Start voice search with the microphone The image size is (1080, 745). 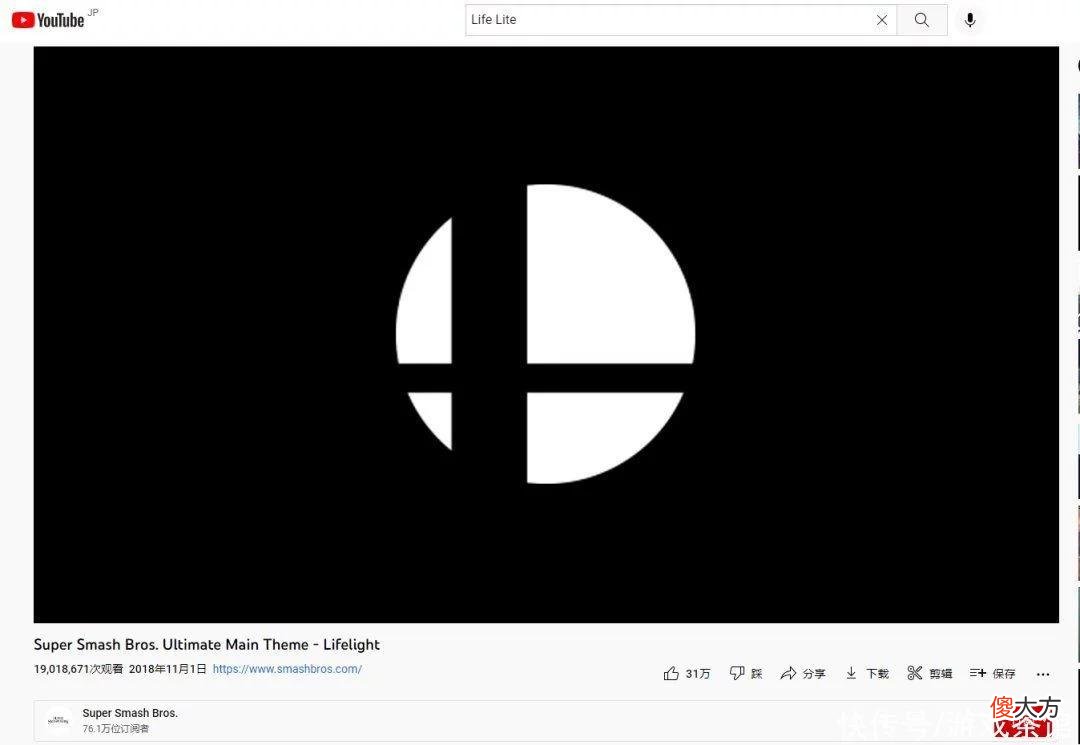click(x=970, y=20)
